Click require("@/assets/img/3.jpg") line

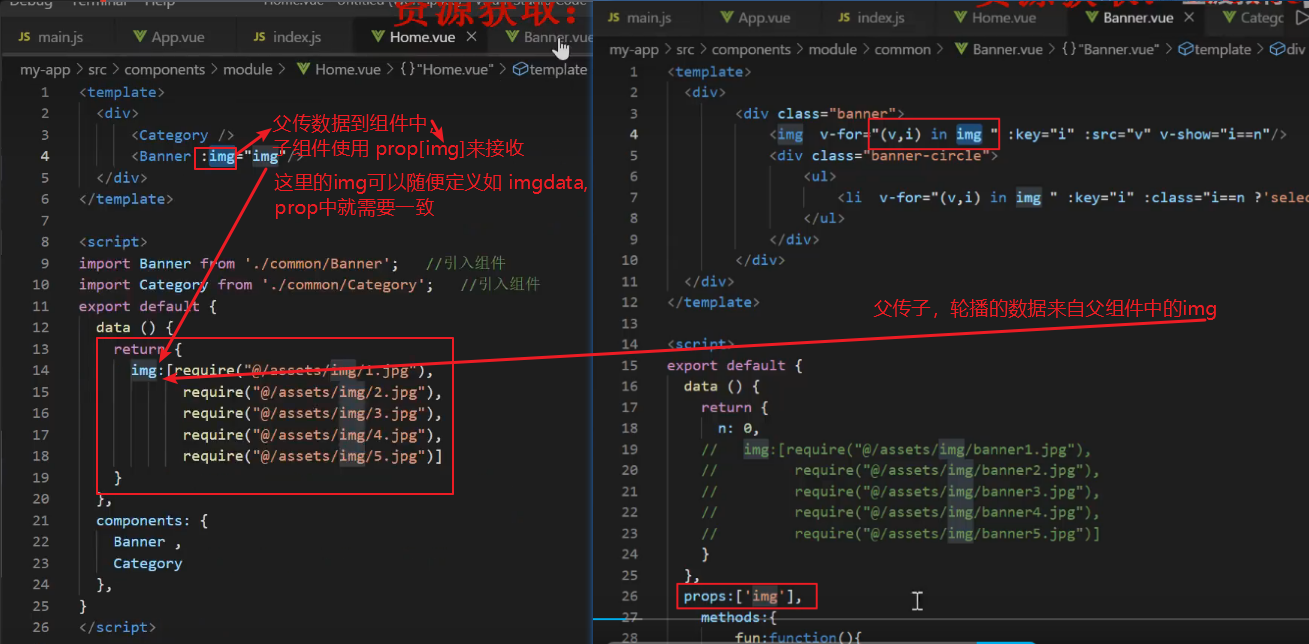tap(312, 413)
